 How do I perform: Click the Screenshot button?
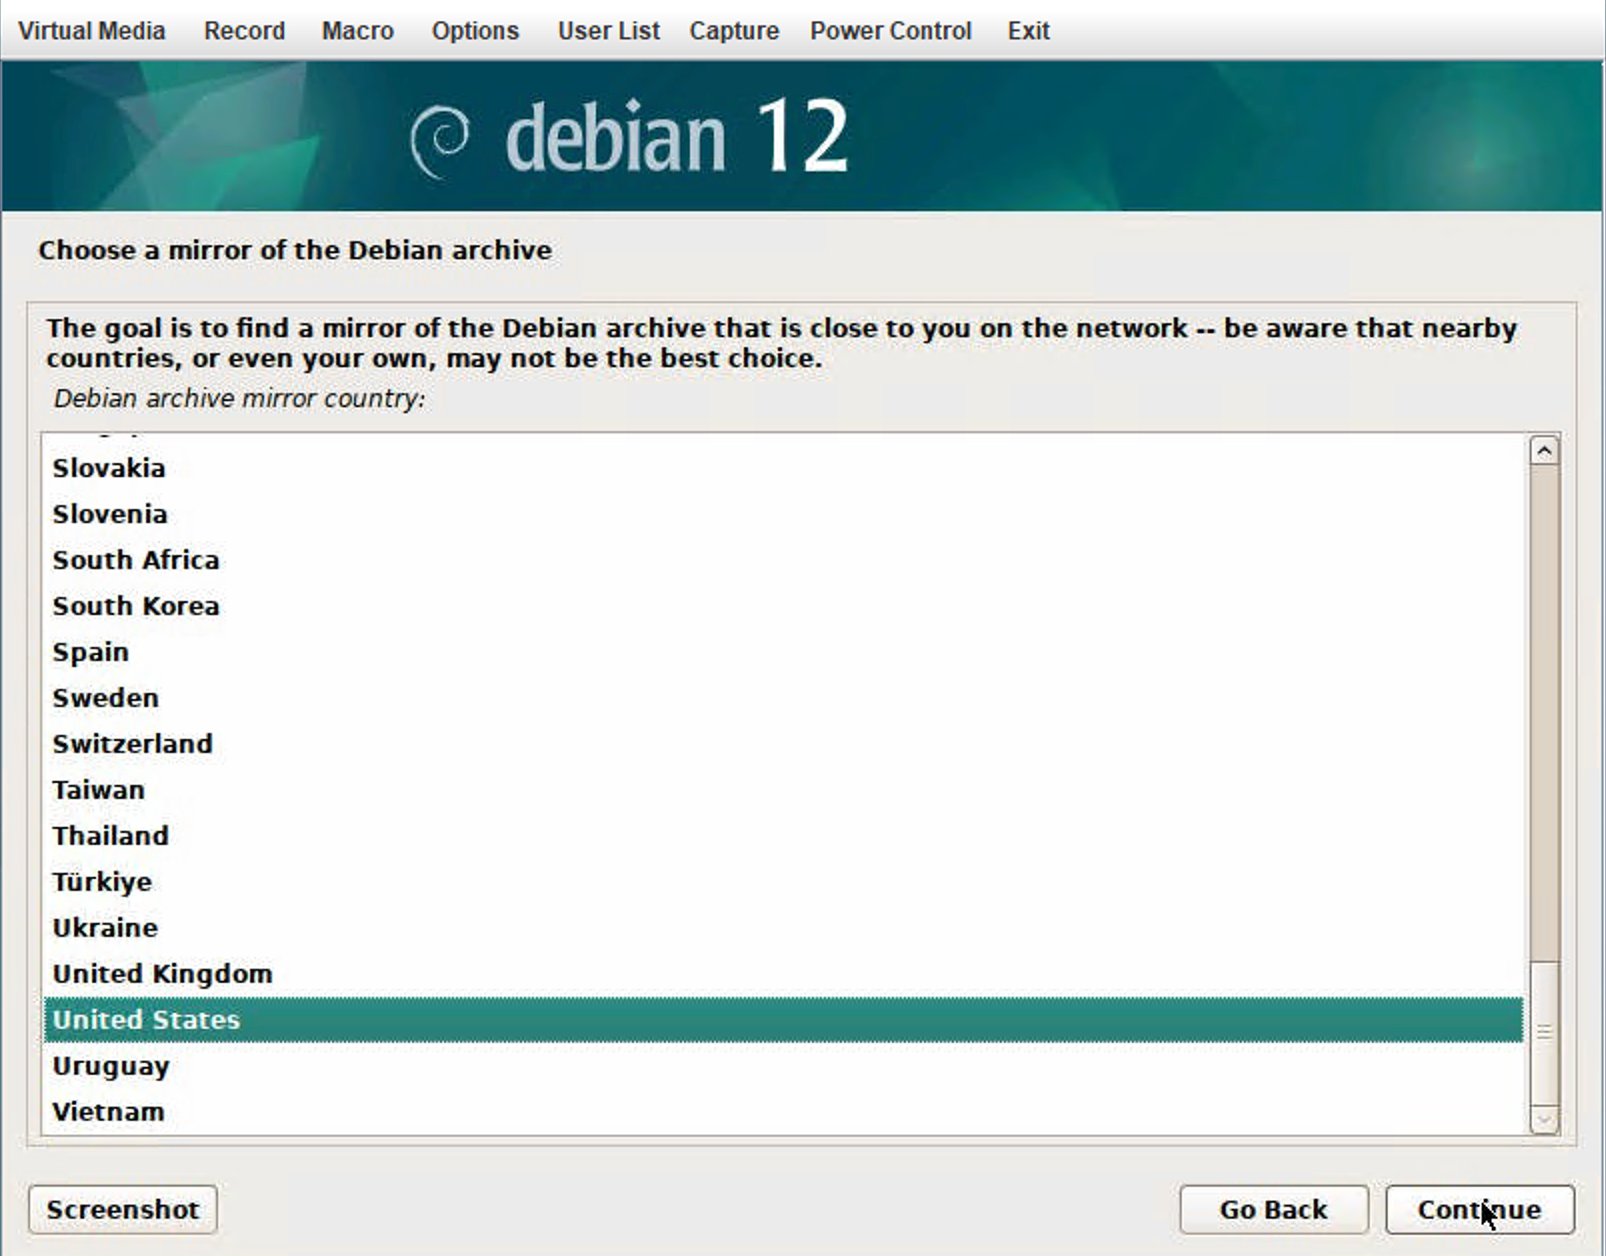pos(122,1209)
